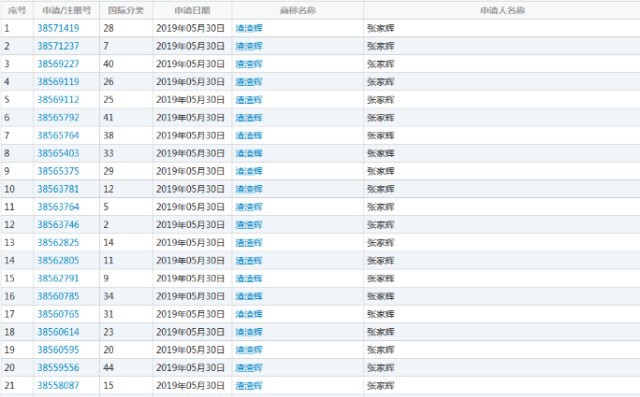Screen dimensions: 640x397
Task: Click the 序号 column header
Action: 17,11
